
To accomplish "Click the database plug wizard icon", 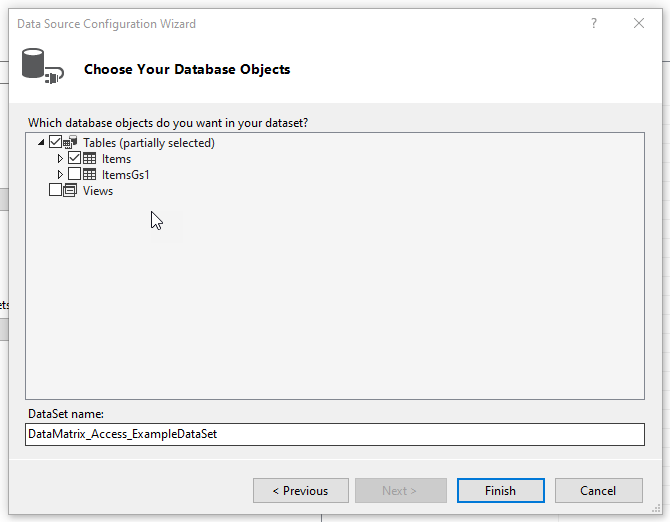I will (x=43, y=66).
